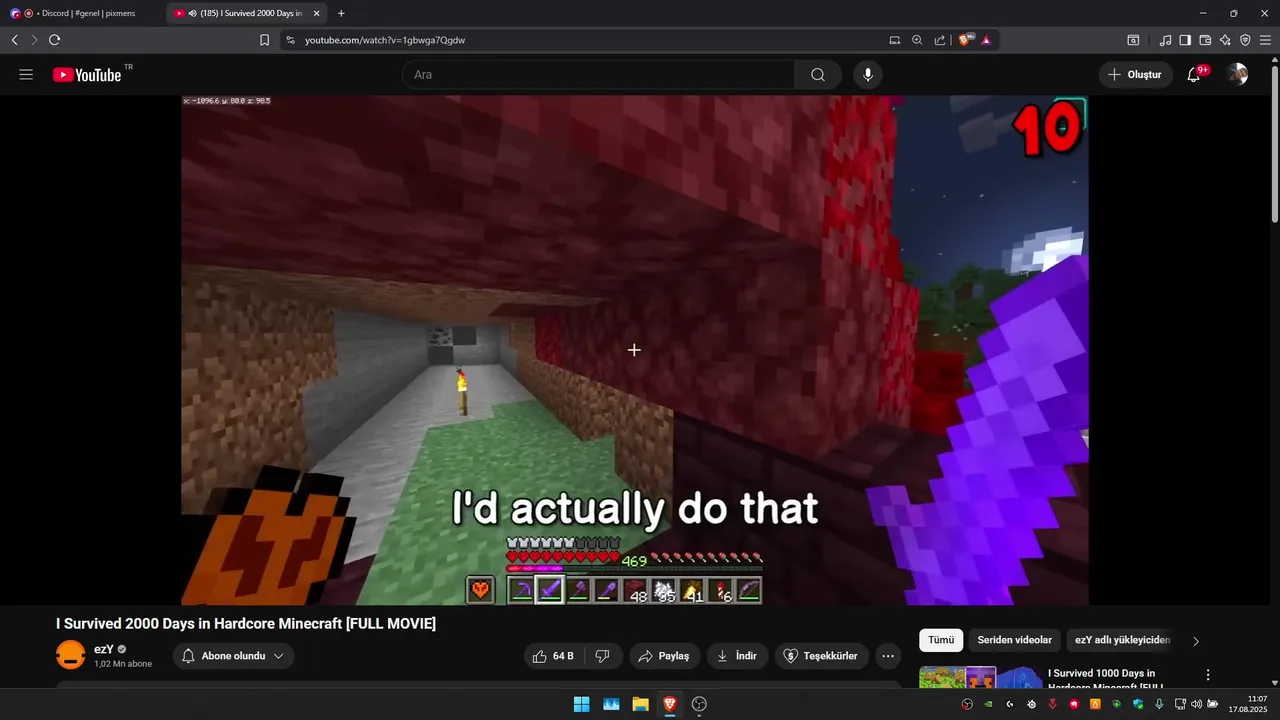Screen dimensions: 1280x720
Task: Open Brave Wallet icon
Action: click(1205, 40)
